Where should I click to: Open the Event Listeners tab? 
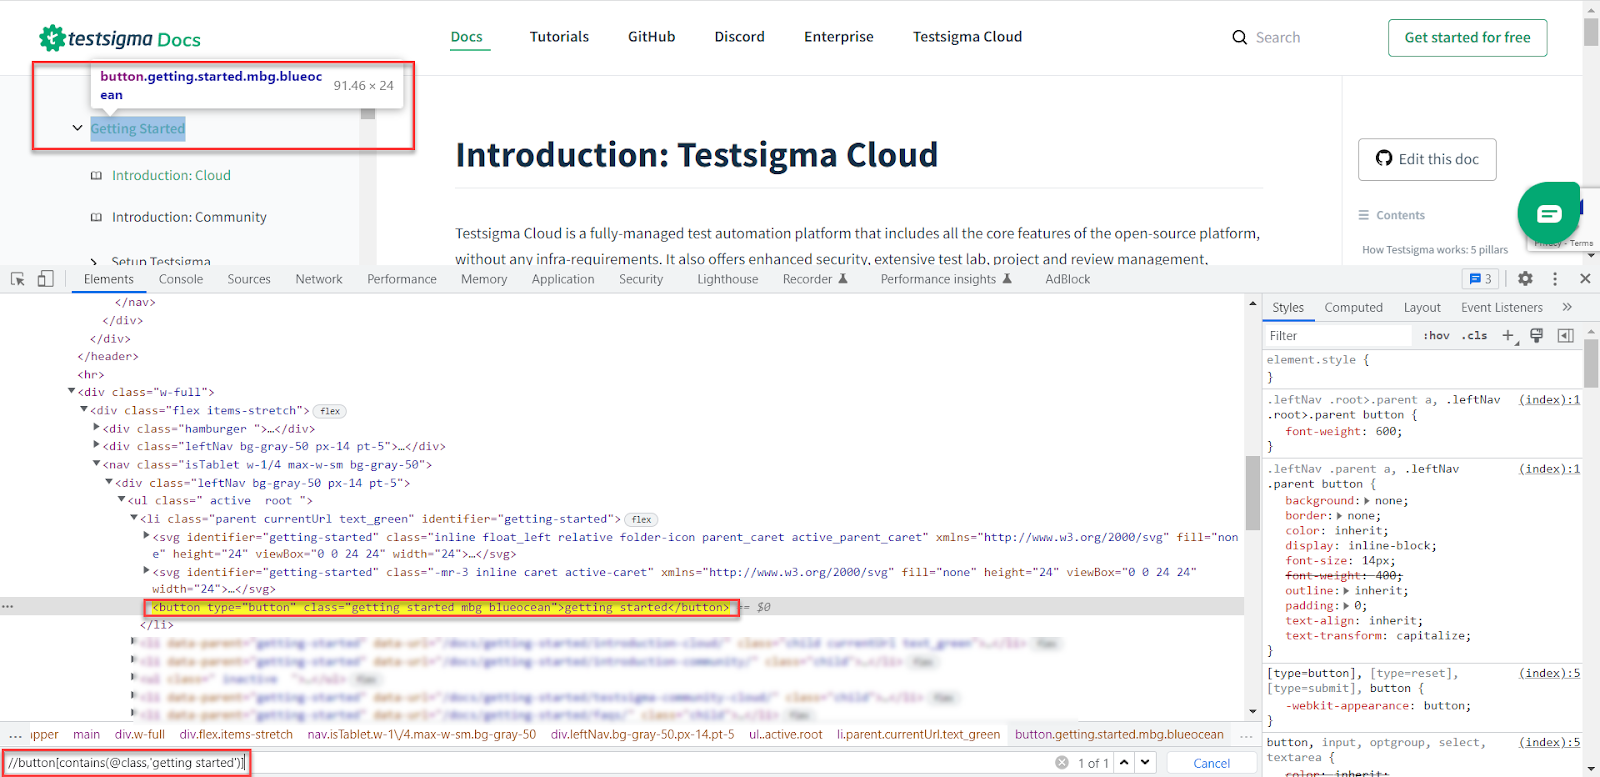pos(1502,307)
